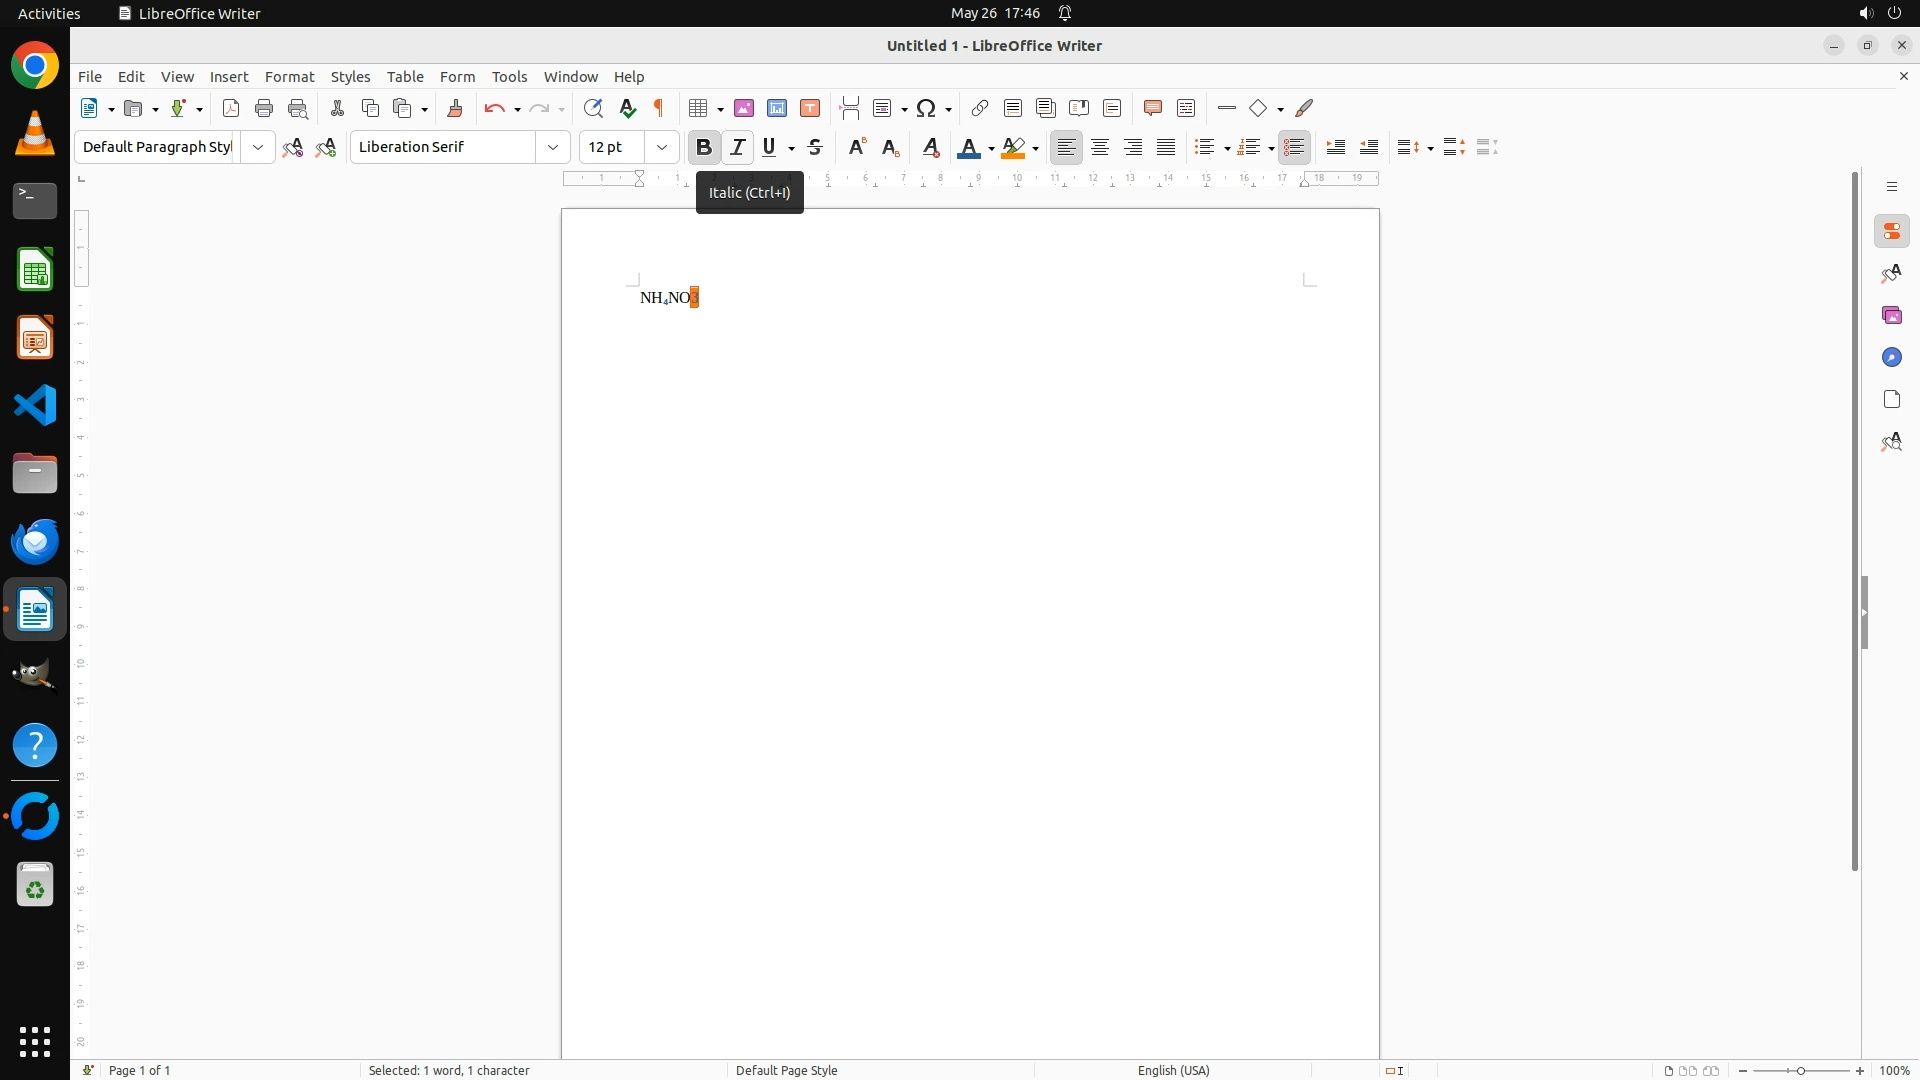Click the Insert Hyperlink icon
This screenshot has width=1920, height=1080.
980,108
